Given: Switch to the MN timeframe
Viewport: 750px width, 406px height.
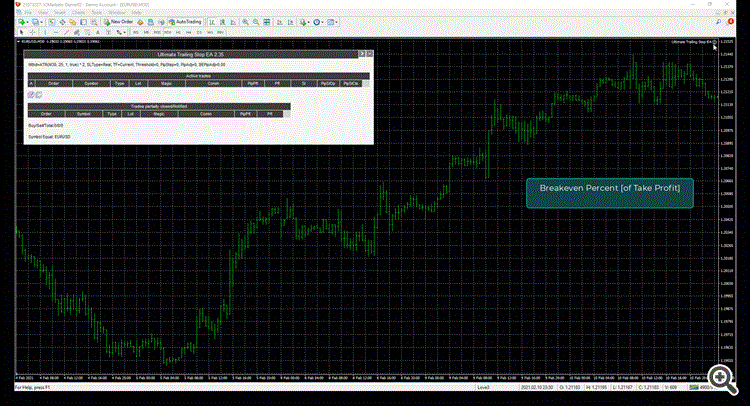Looking at the screenshot, I should [x=220, y=33].
